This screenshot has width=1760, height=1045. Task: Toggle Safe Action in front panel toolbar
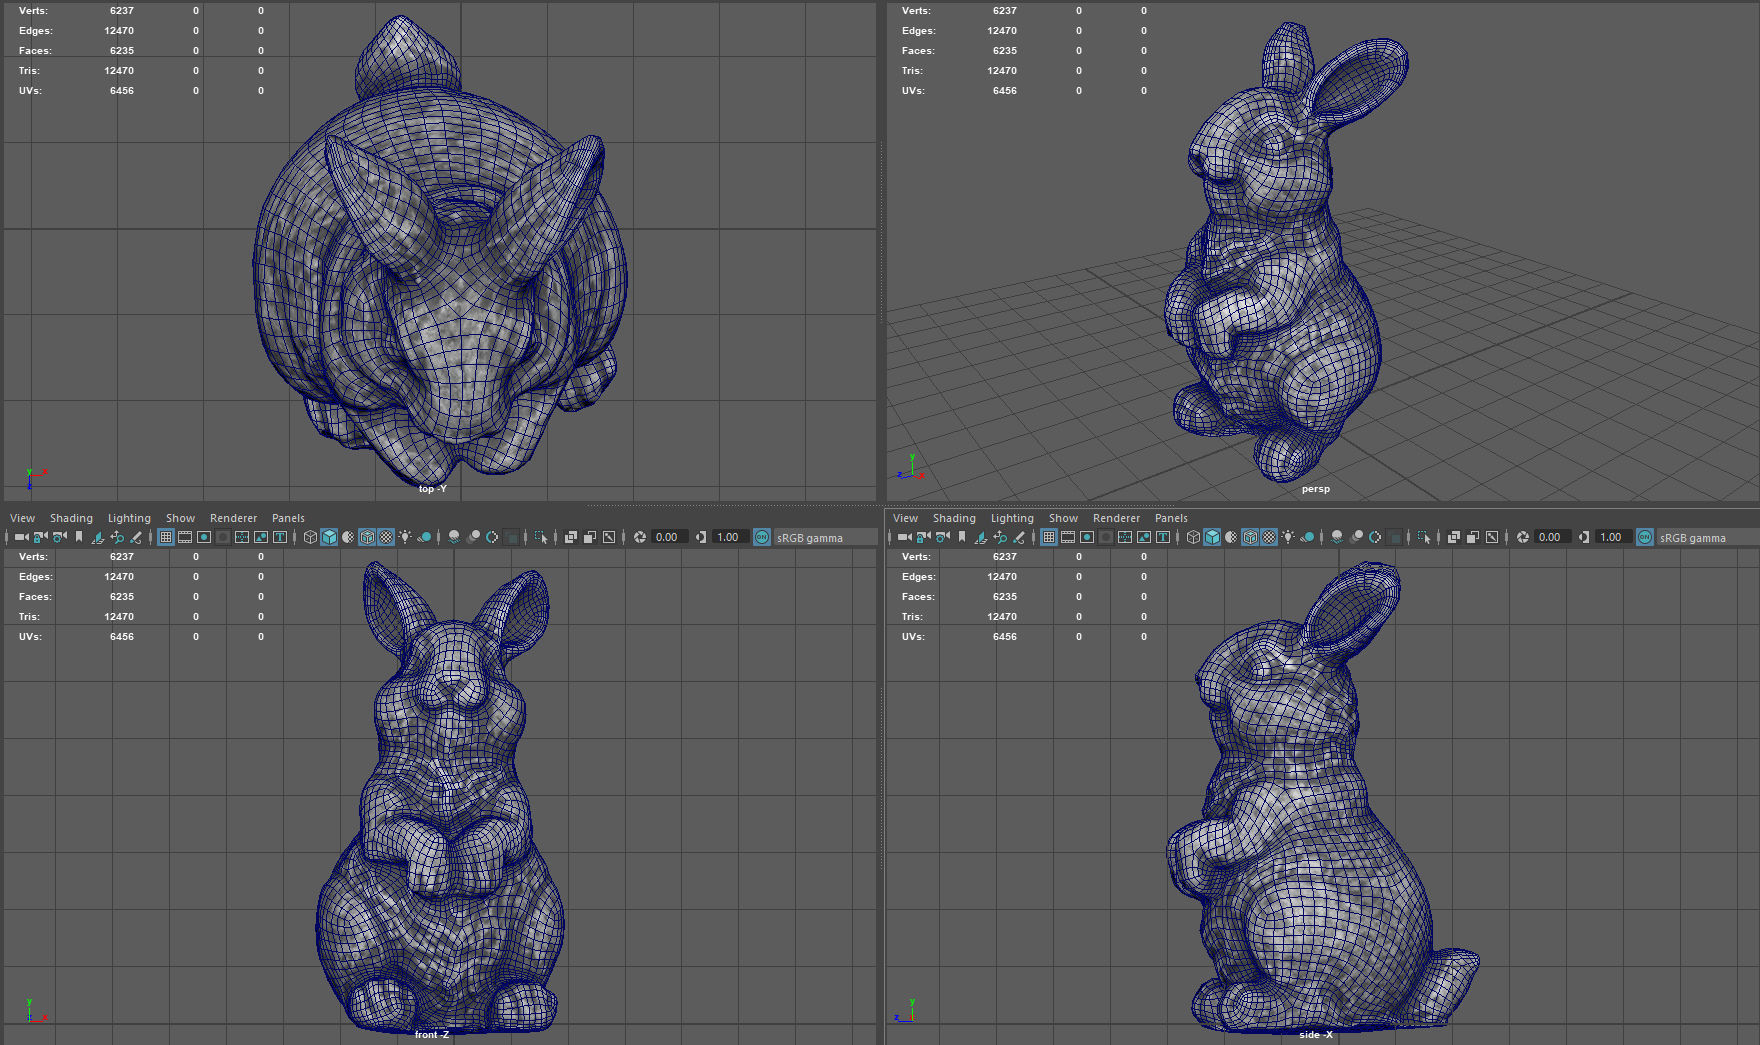coord(261,537)
